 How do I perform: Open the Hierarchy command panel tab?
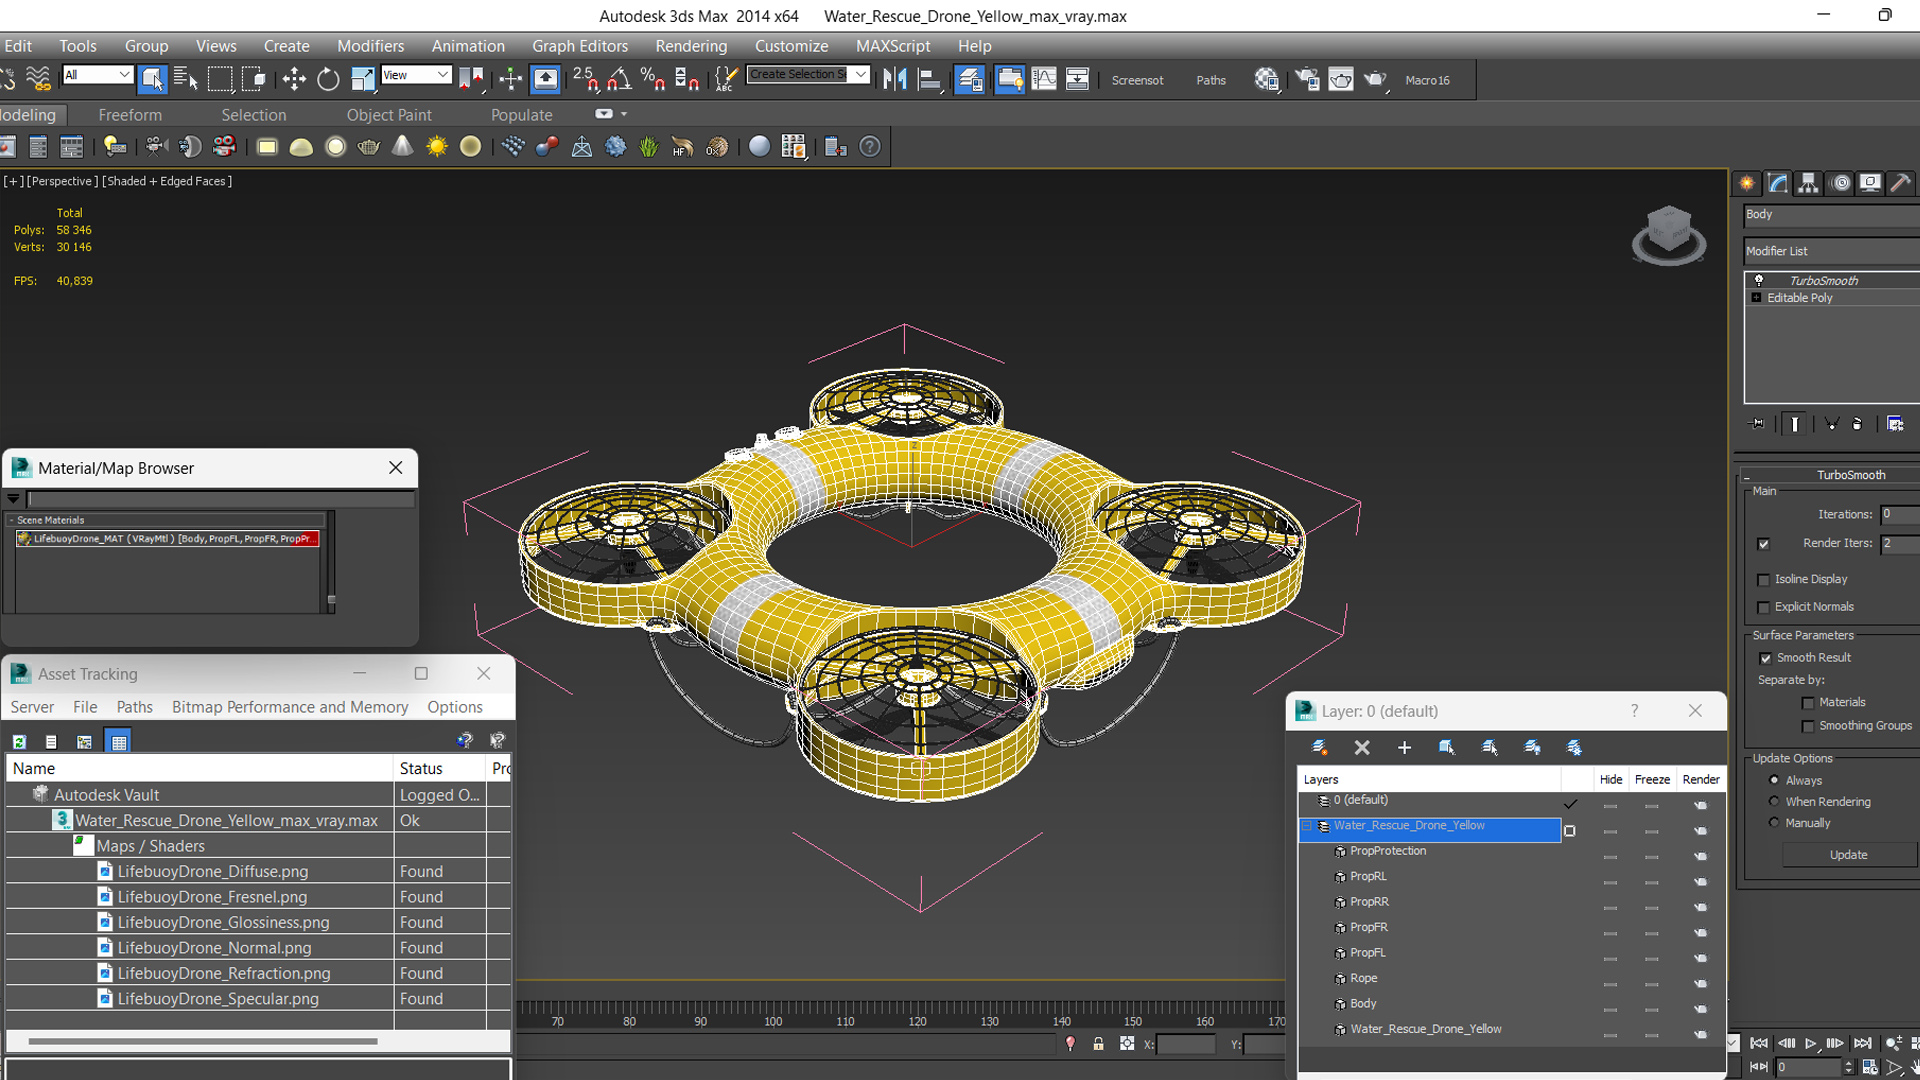pyautogui.click(x=1808, y=183)
